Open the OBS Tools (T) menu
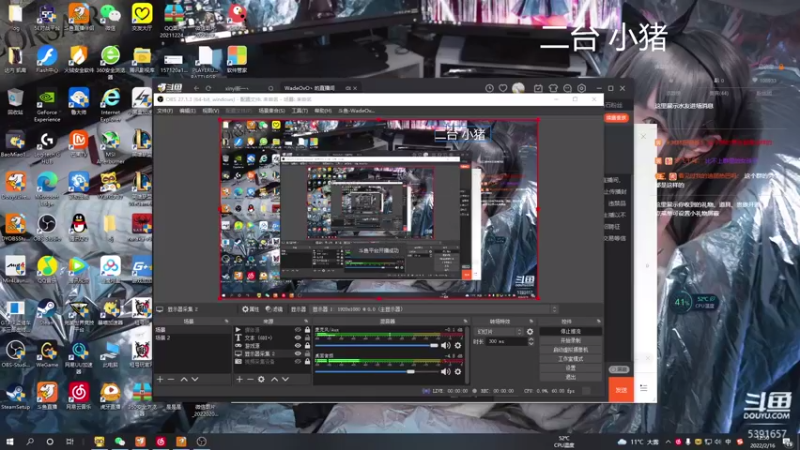The height and width of the screenshot is (450, 800). pos(299,111)
